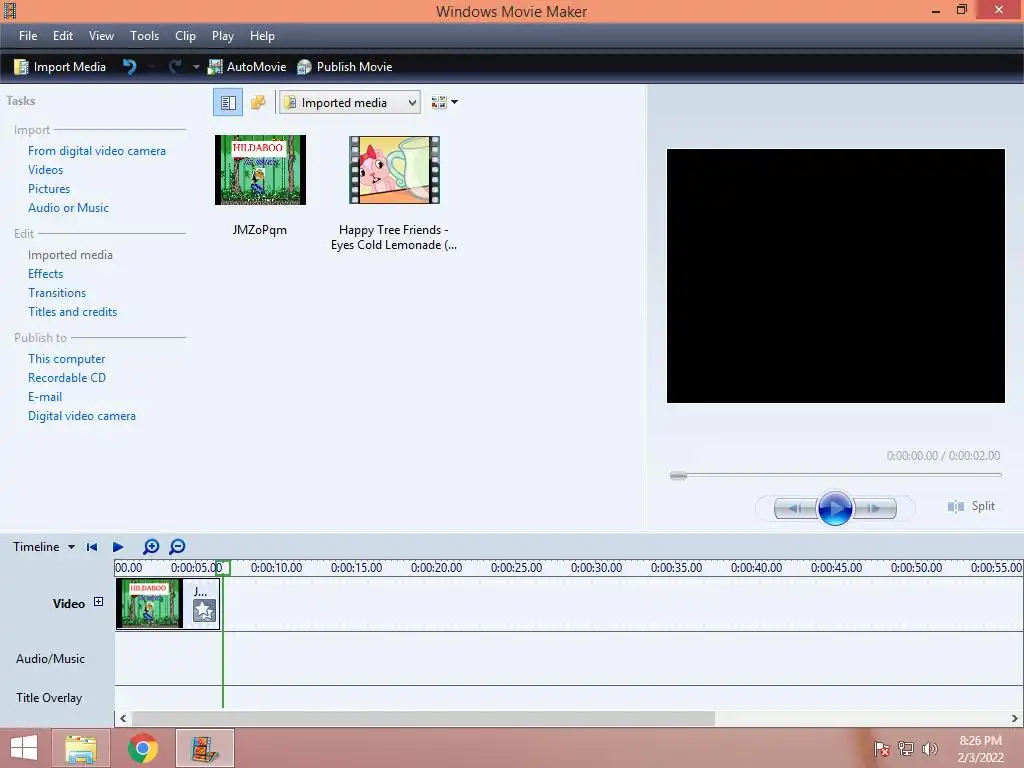Screen dimensions: 1024x768
Task: Import from digital video camera
Action: [x=97, y=151]
